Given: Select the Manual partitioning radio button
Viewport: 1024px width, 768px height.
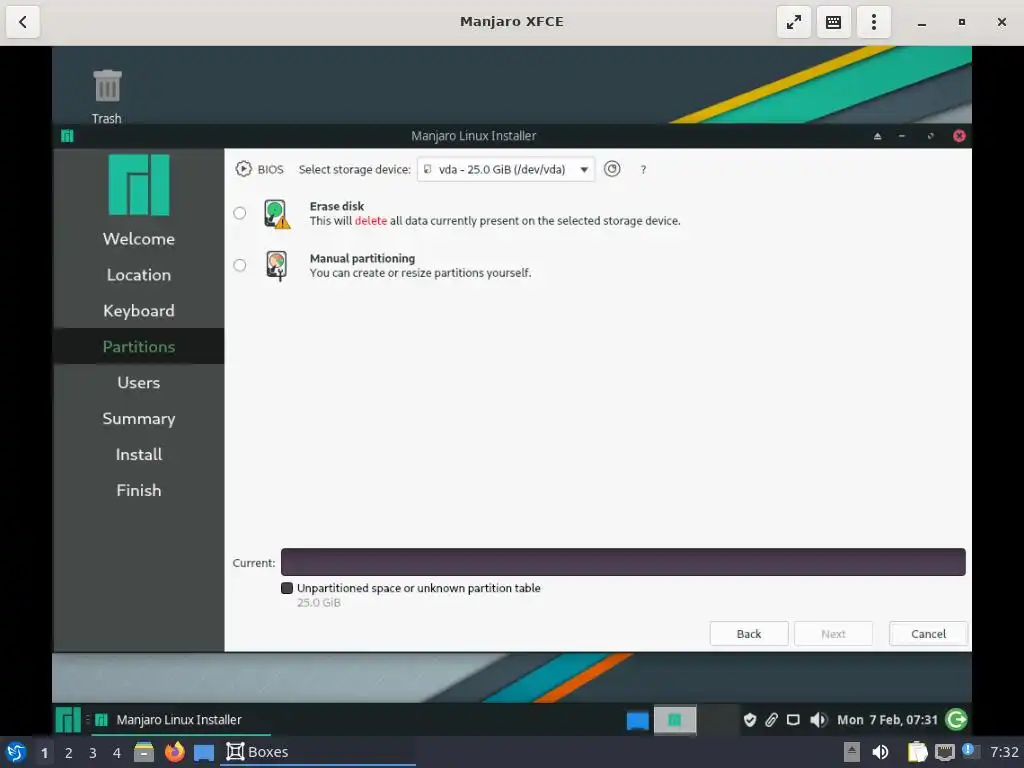Looking at the screenshot, I should 240,265.
